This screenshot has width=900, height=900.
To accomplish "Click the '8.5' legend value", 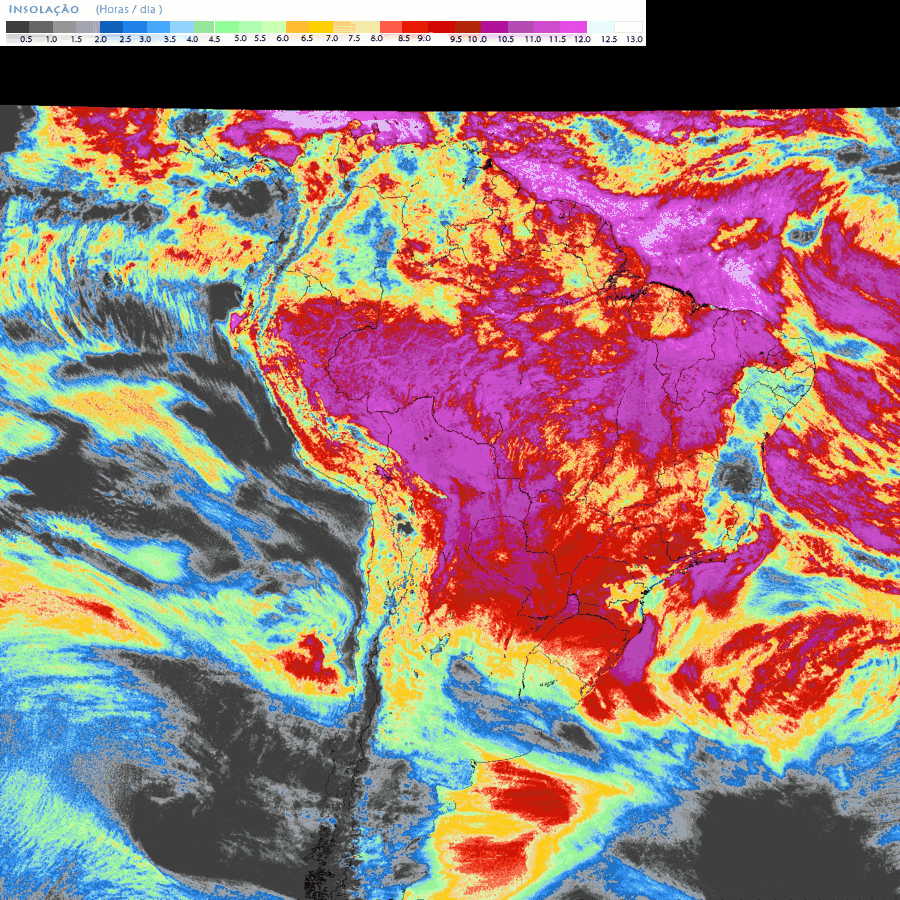I will tap(404, 38).
